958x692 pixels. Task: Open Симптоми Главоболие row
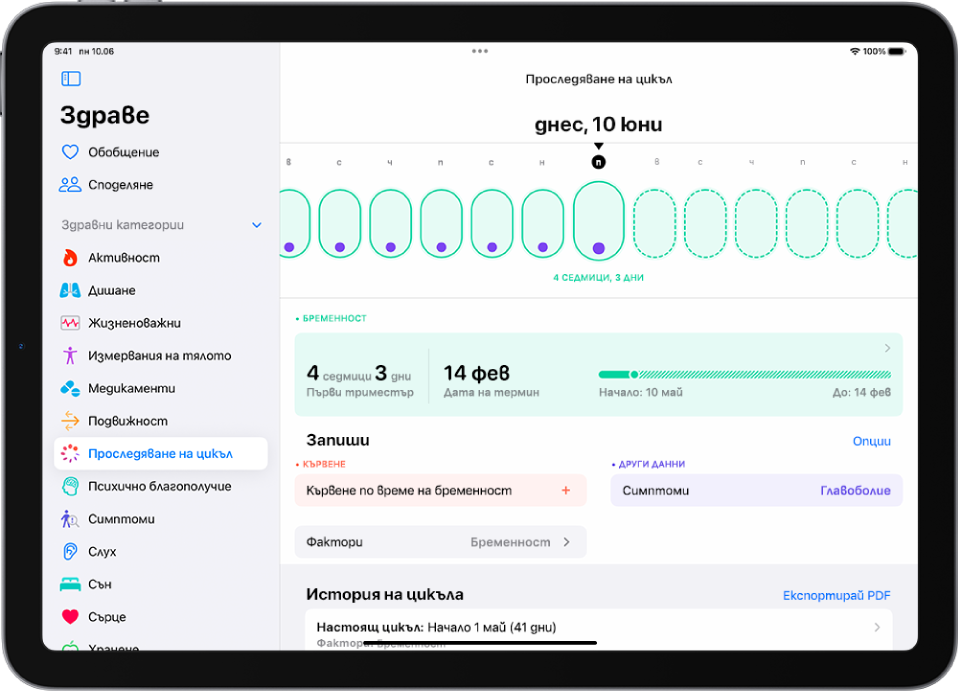[x=756, y=490]
